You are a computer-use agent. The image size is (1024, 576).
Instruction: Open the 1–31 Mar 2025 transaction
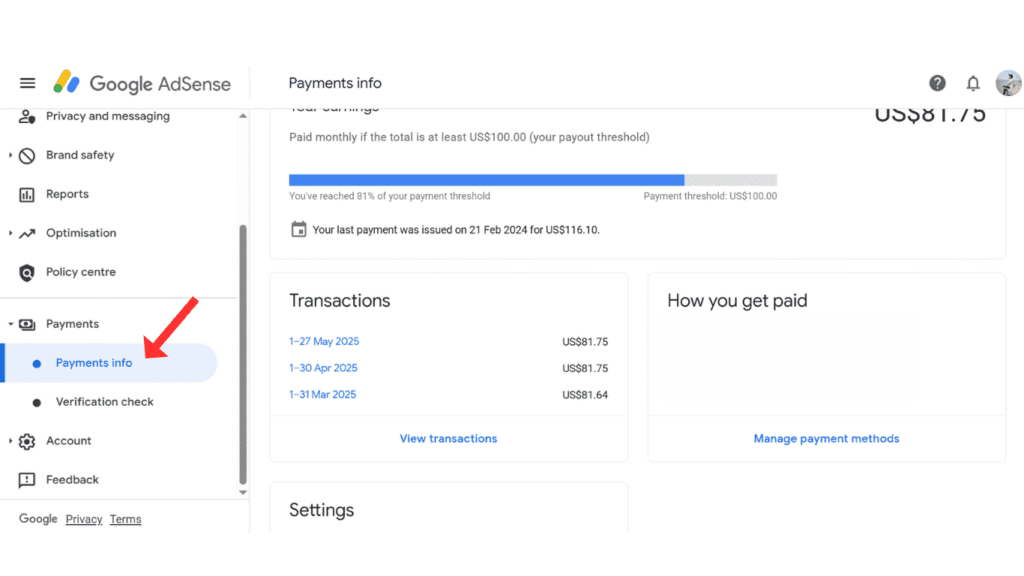click(323, 394)
